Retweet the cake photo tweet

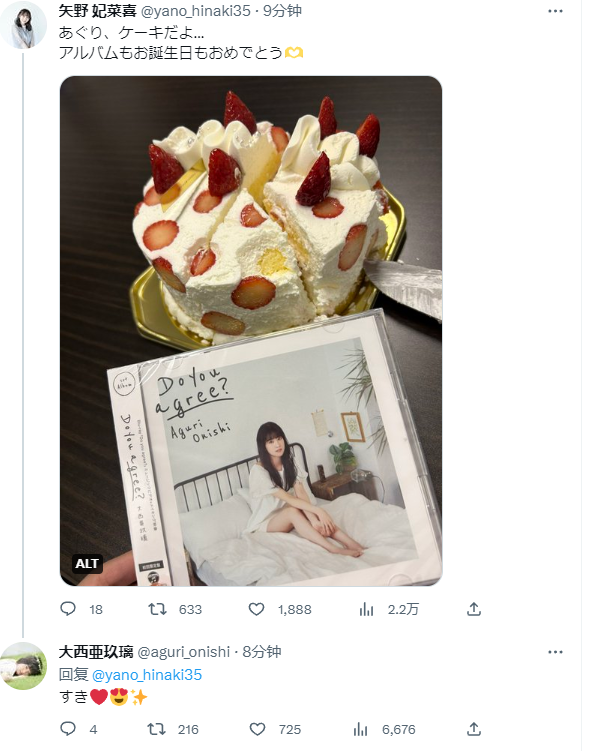click(157, 609)
